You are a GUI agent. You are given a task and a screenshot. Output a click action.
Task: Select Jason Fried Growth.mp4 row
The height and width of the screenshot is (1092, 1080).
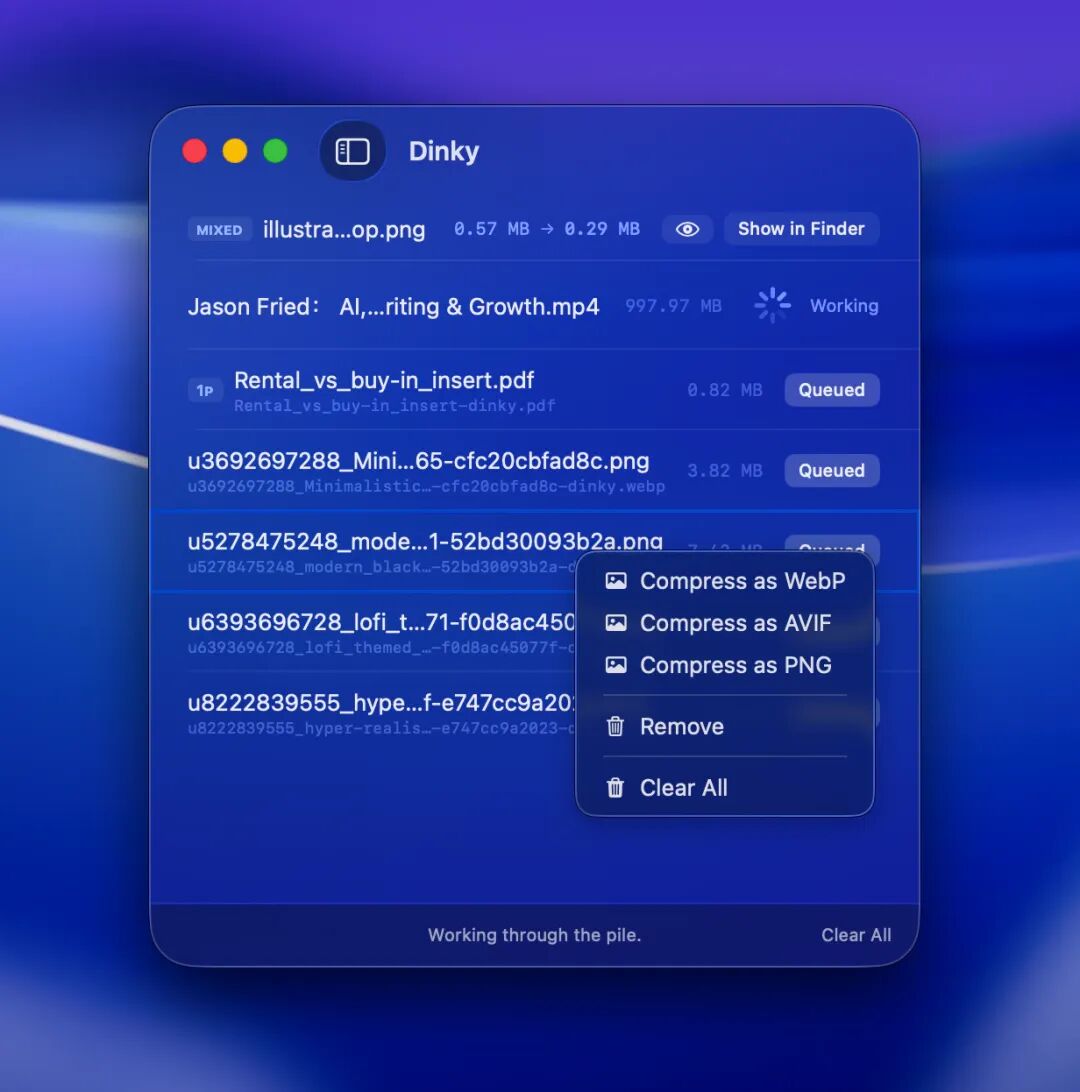pyautogui.click(x=534, y=306)
